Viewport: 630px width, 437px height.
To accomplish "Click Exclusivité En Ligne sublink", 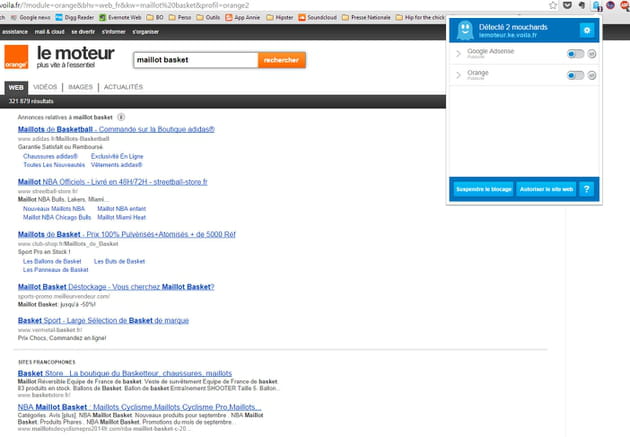I will point(117,156).
